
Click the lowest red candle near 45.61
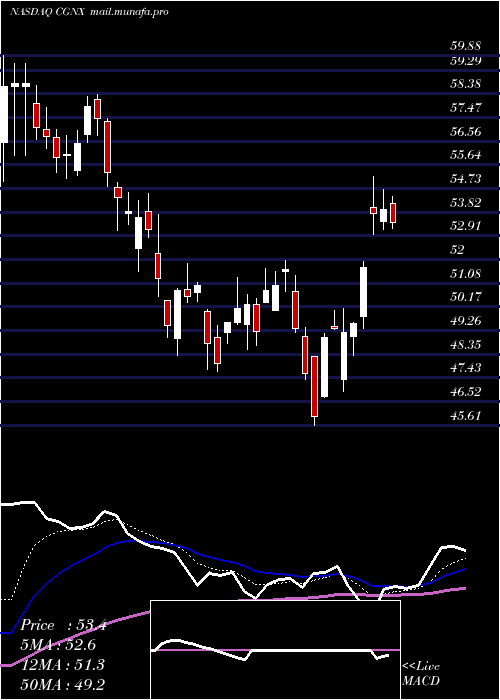tap(315, 386)
